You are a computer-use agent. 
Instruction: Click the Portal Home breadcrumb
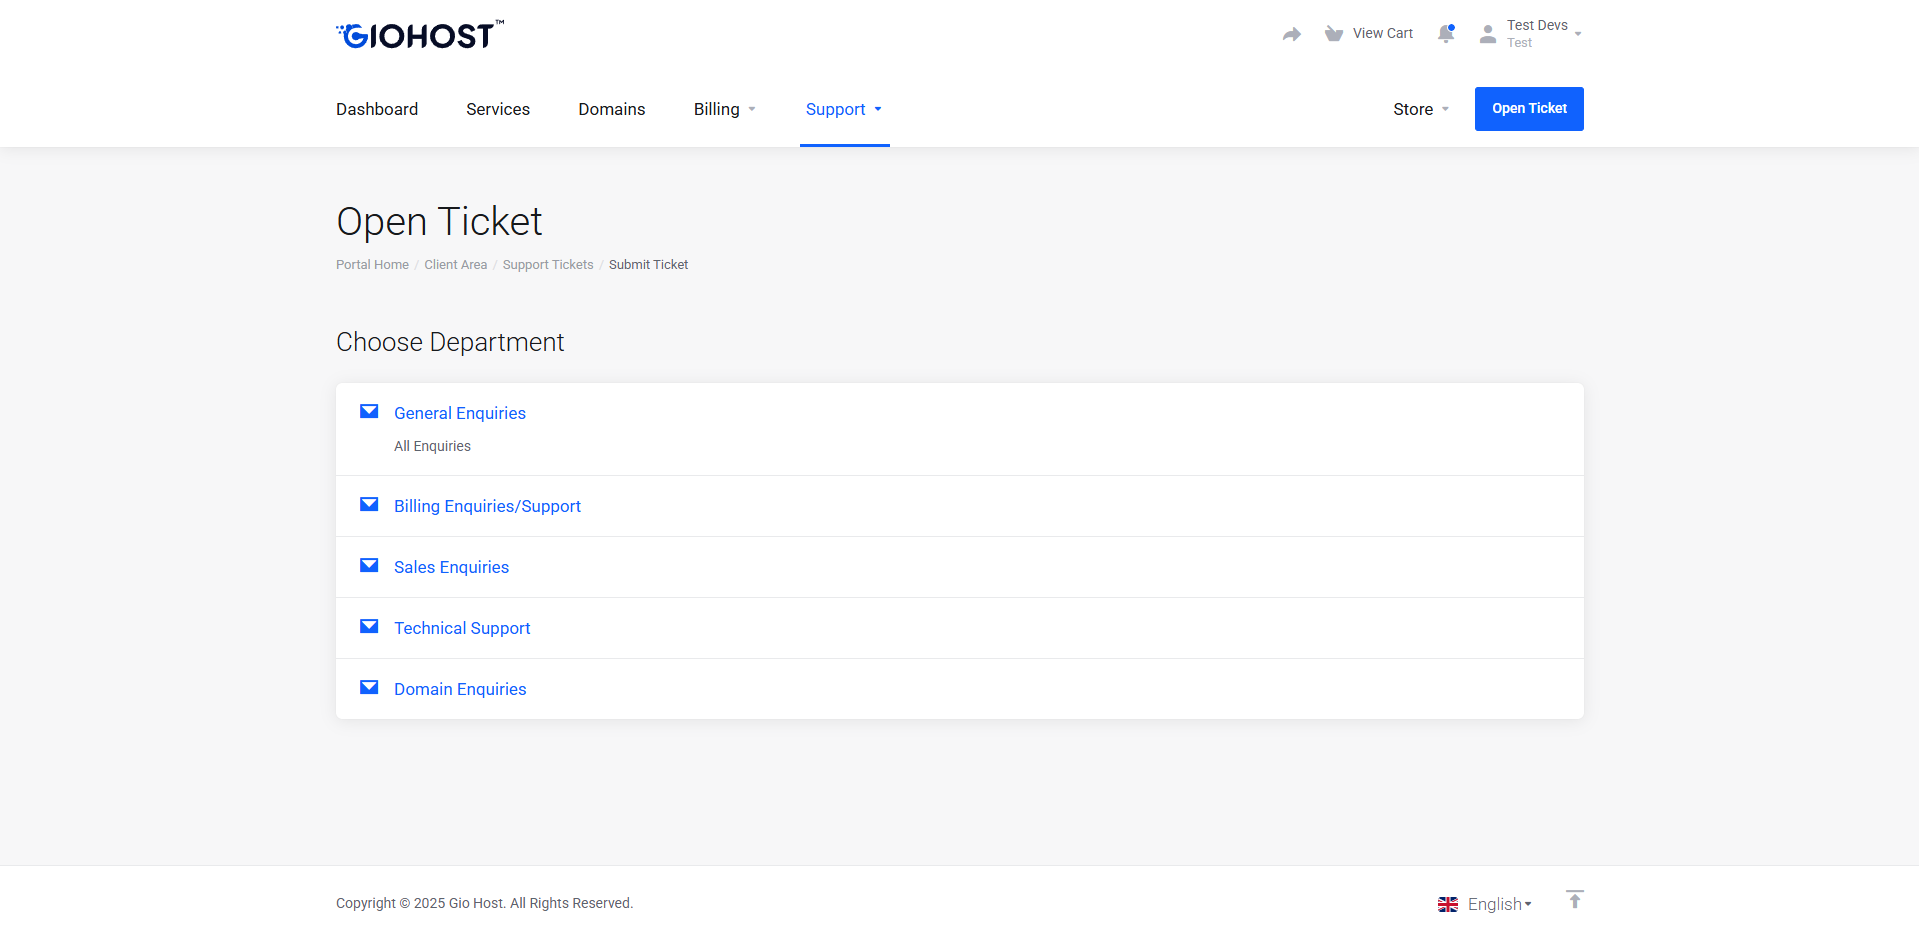click(x=372, y=265)
